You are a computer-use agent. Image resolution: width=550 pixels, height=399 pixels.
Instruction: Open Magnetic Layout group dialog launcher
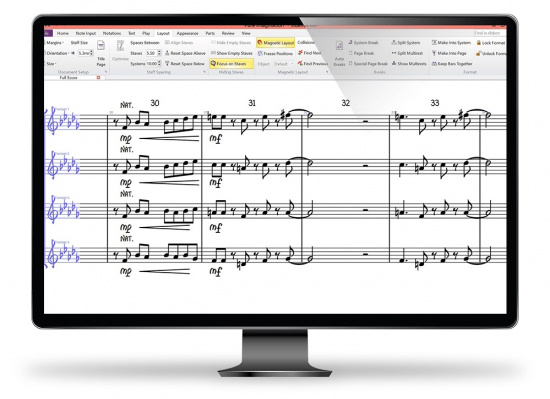point(327,72)
